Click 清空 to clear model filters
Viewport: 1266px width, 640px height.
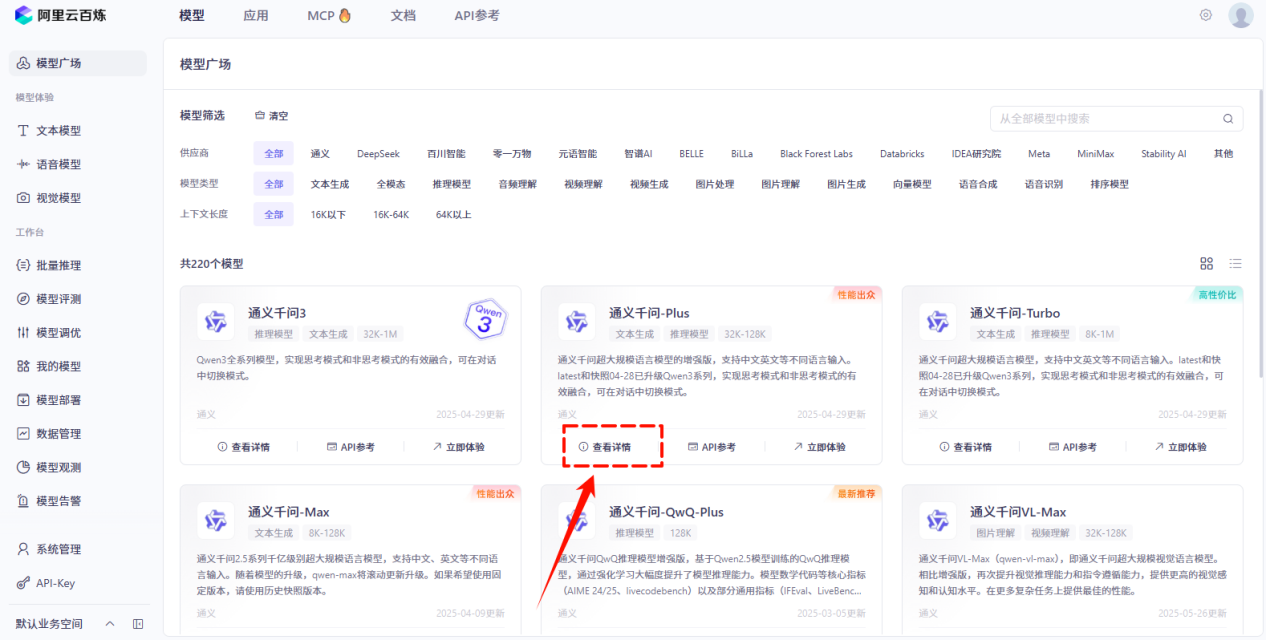pyautogui.click(x=272, y=116)
